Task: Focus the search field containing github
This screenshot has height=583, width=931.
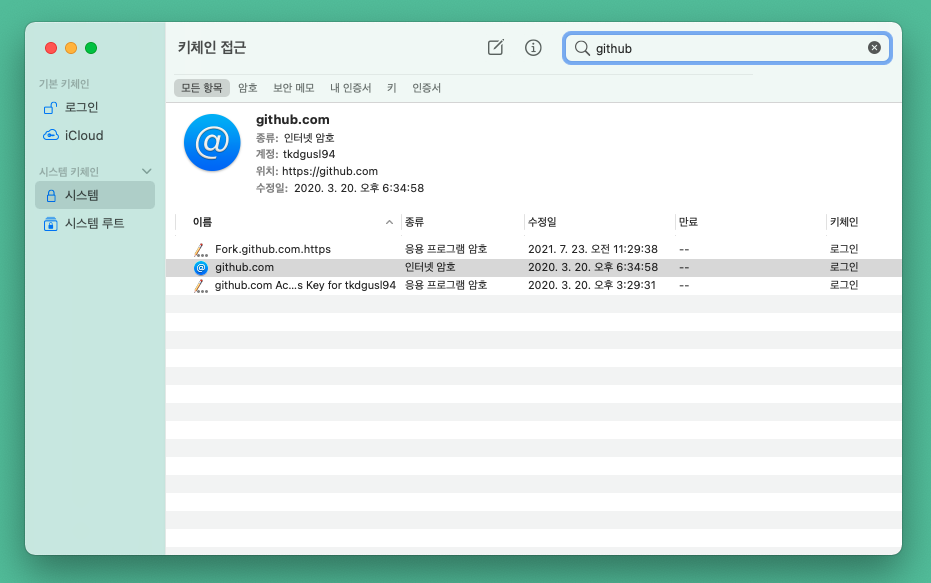Action: click(727, 48)
